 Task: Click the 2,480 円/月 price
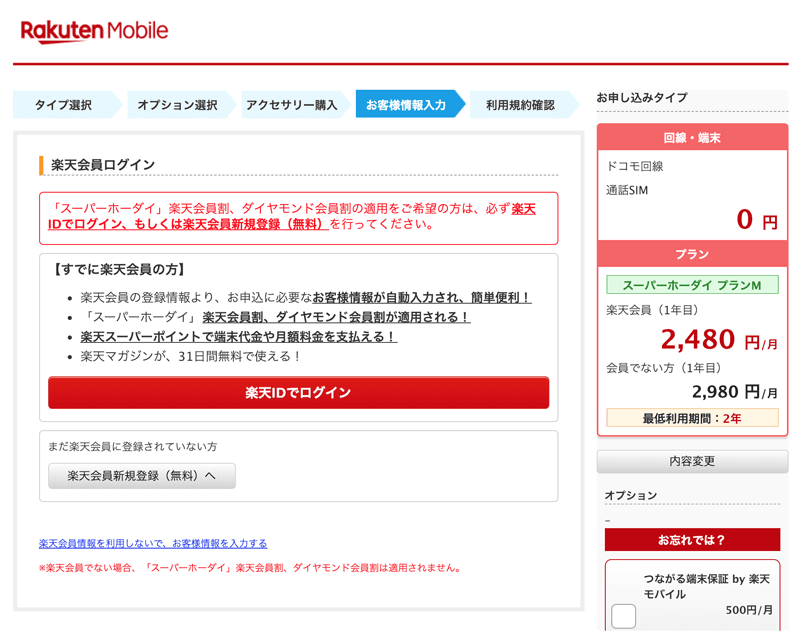pyautogui.click(x=719, y=340)
